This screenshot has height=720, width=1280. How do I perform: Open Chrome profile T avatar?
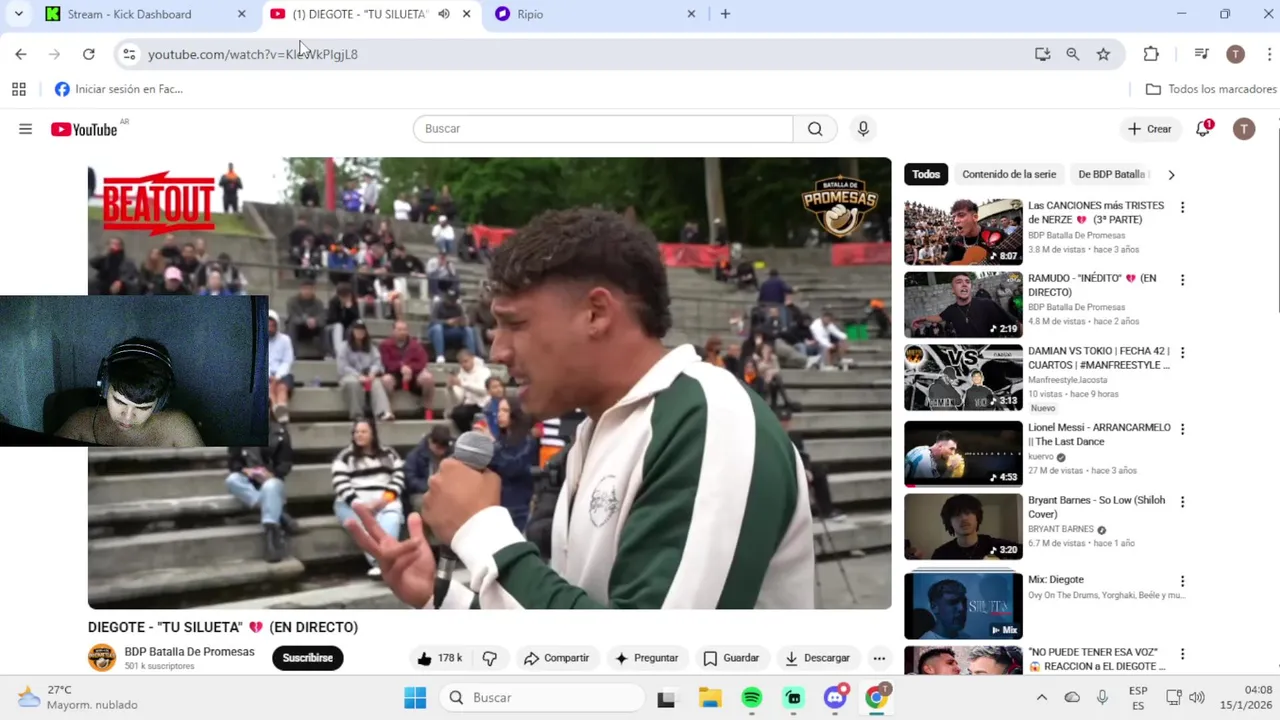point(1235,54)
